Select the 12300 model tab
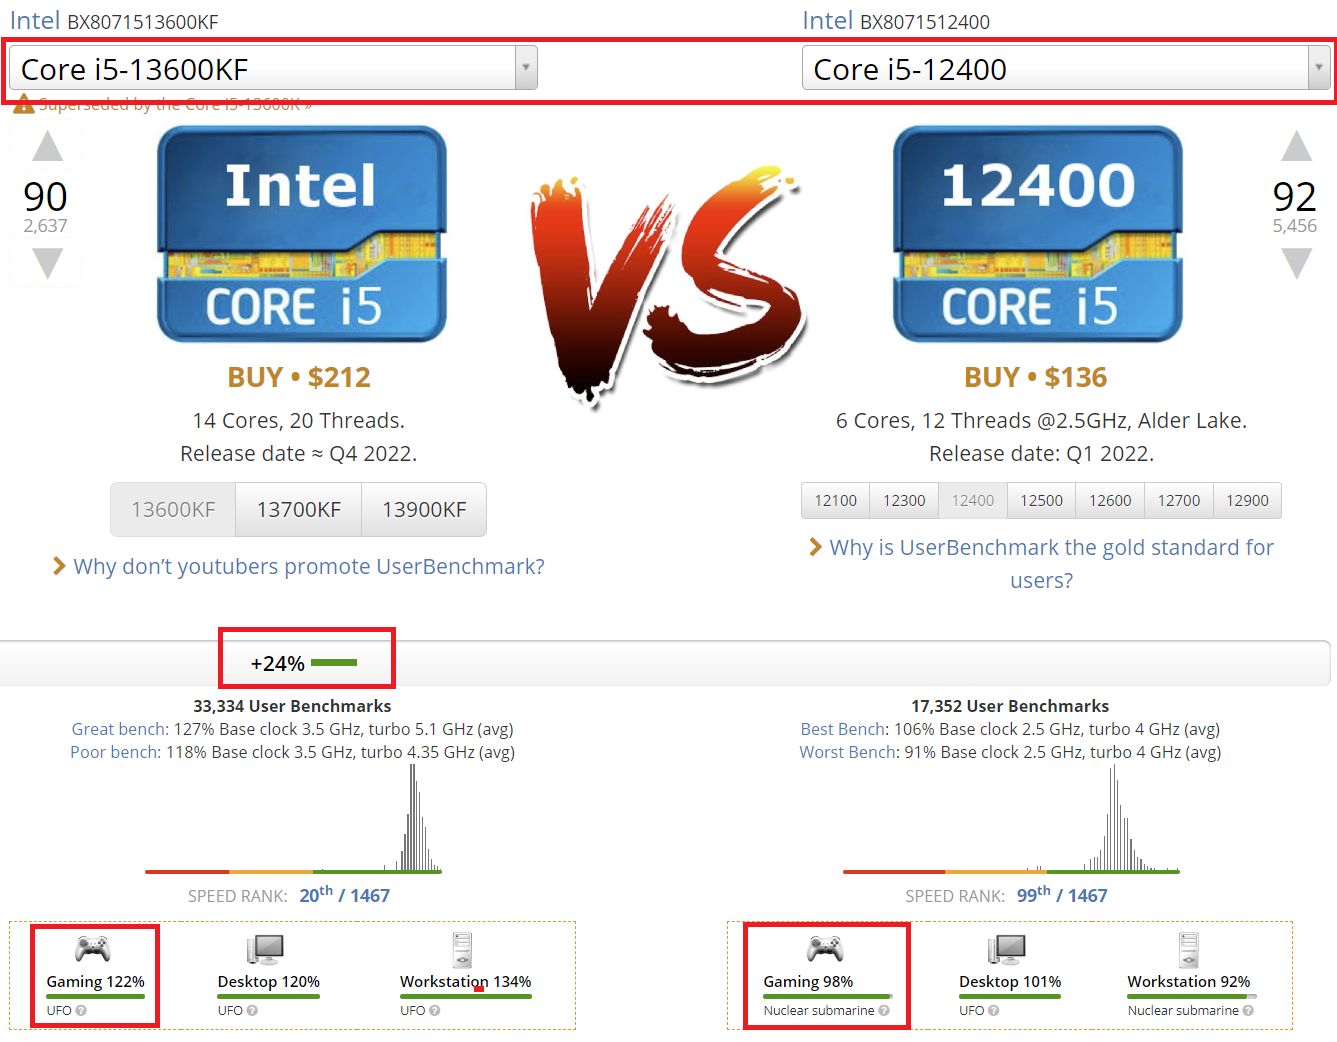The image size is (1337, 1042). 904,501
